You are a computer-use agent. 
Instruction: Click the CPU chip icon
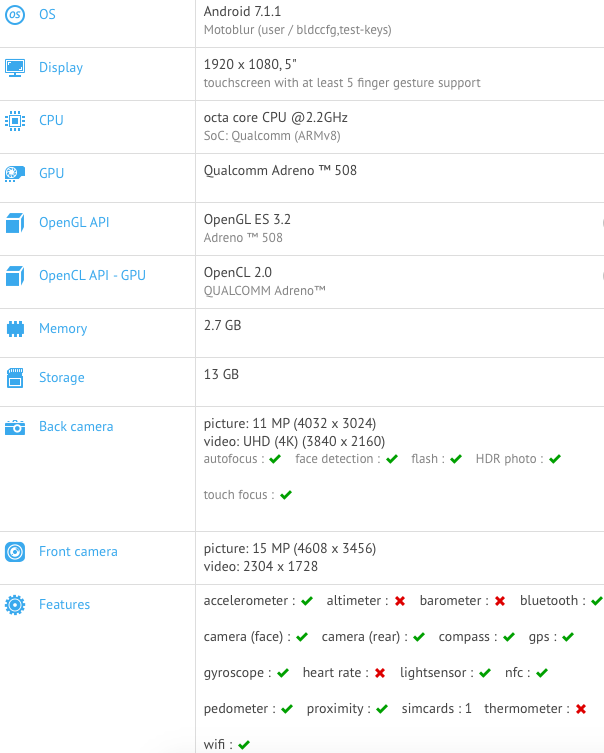pos(15,121)
